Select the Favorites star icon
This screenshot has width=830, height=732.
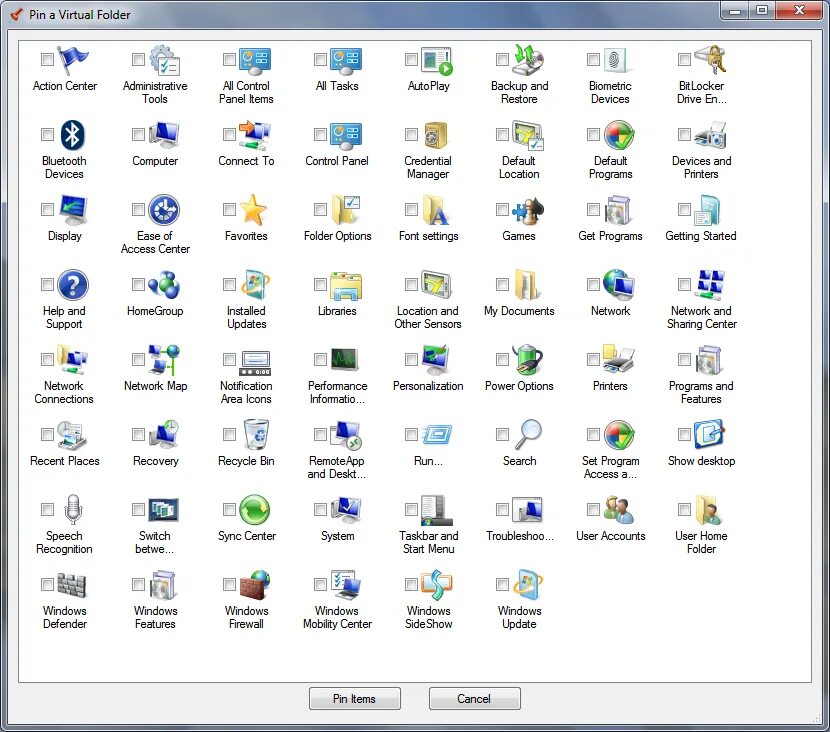click(x=254, y=210)
